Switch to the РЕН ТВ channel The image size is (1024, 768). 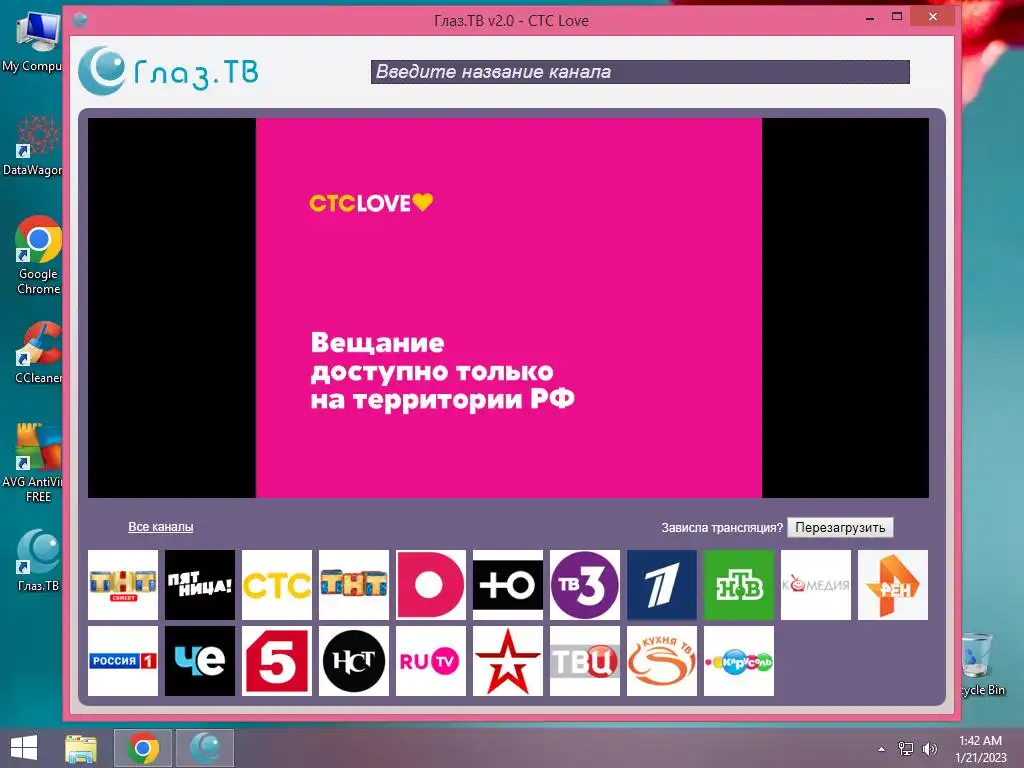coord(893,584)
